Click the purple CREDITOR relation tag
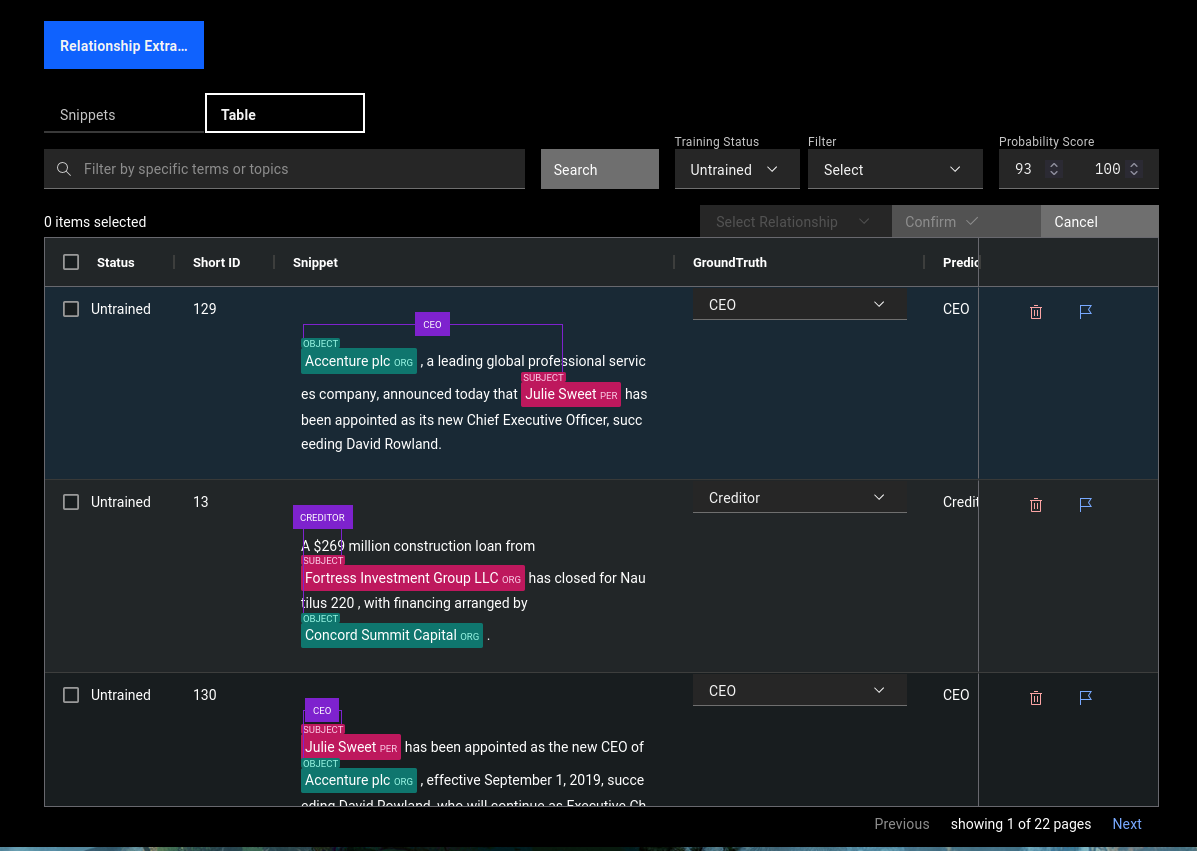 pyautogui.click(x=322, y=517)
